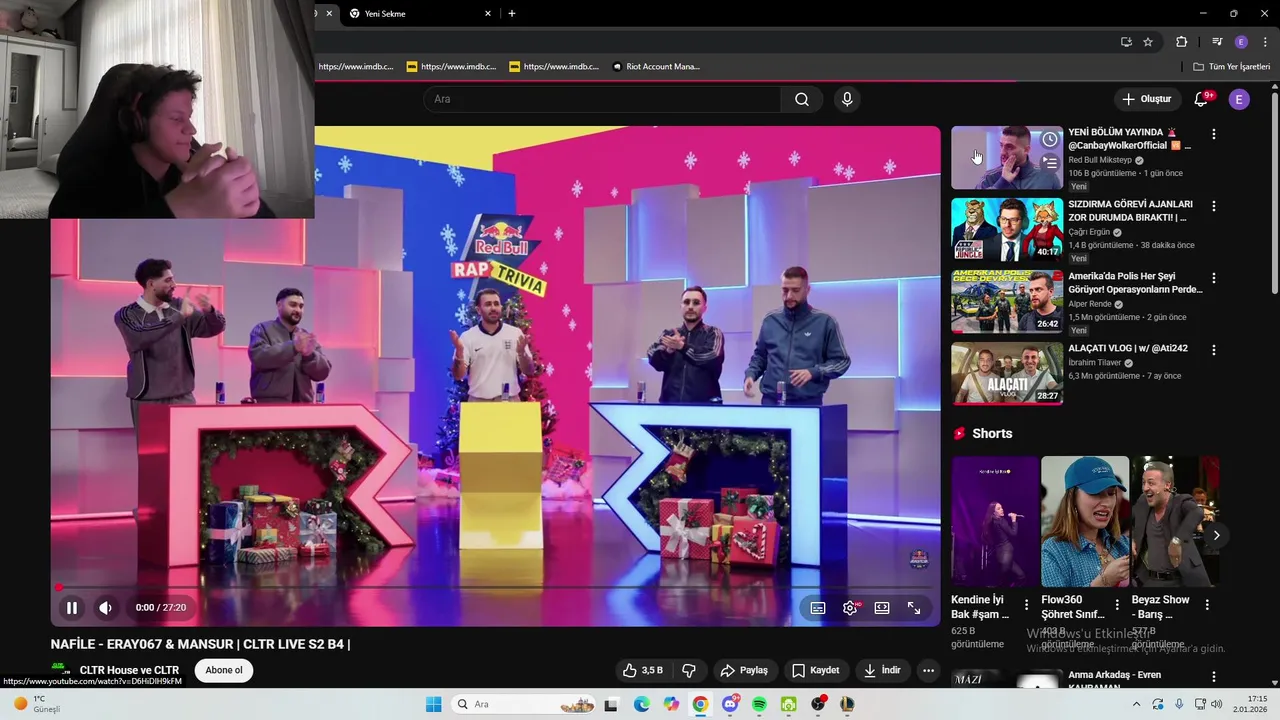Click the Oluştur create button
1280x720 pixels.
1146,99
